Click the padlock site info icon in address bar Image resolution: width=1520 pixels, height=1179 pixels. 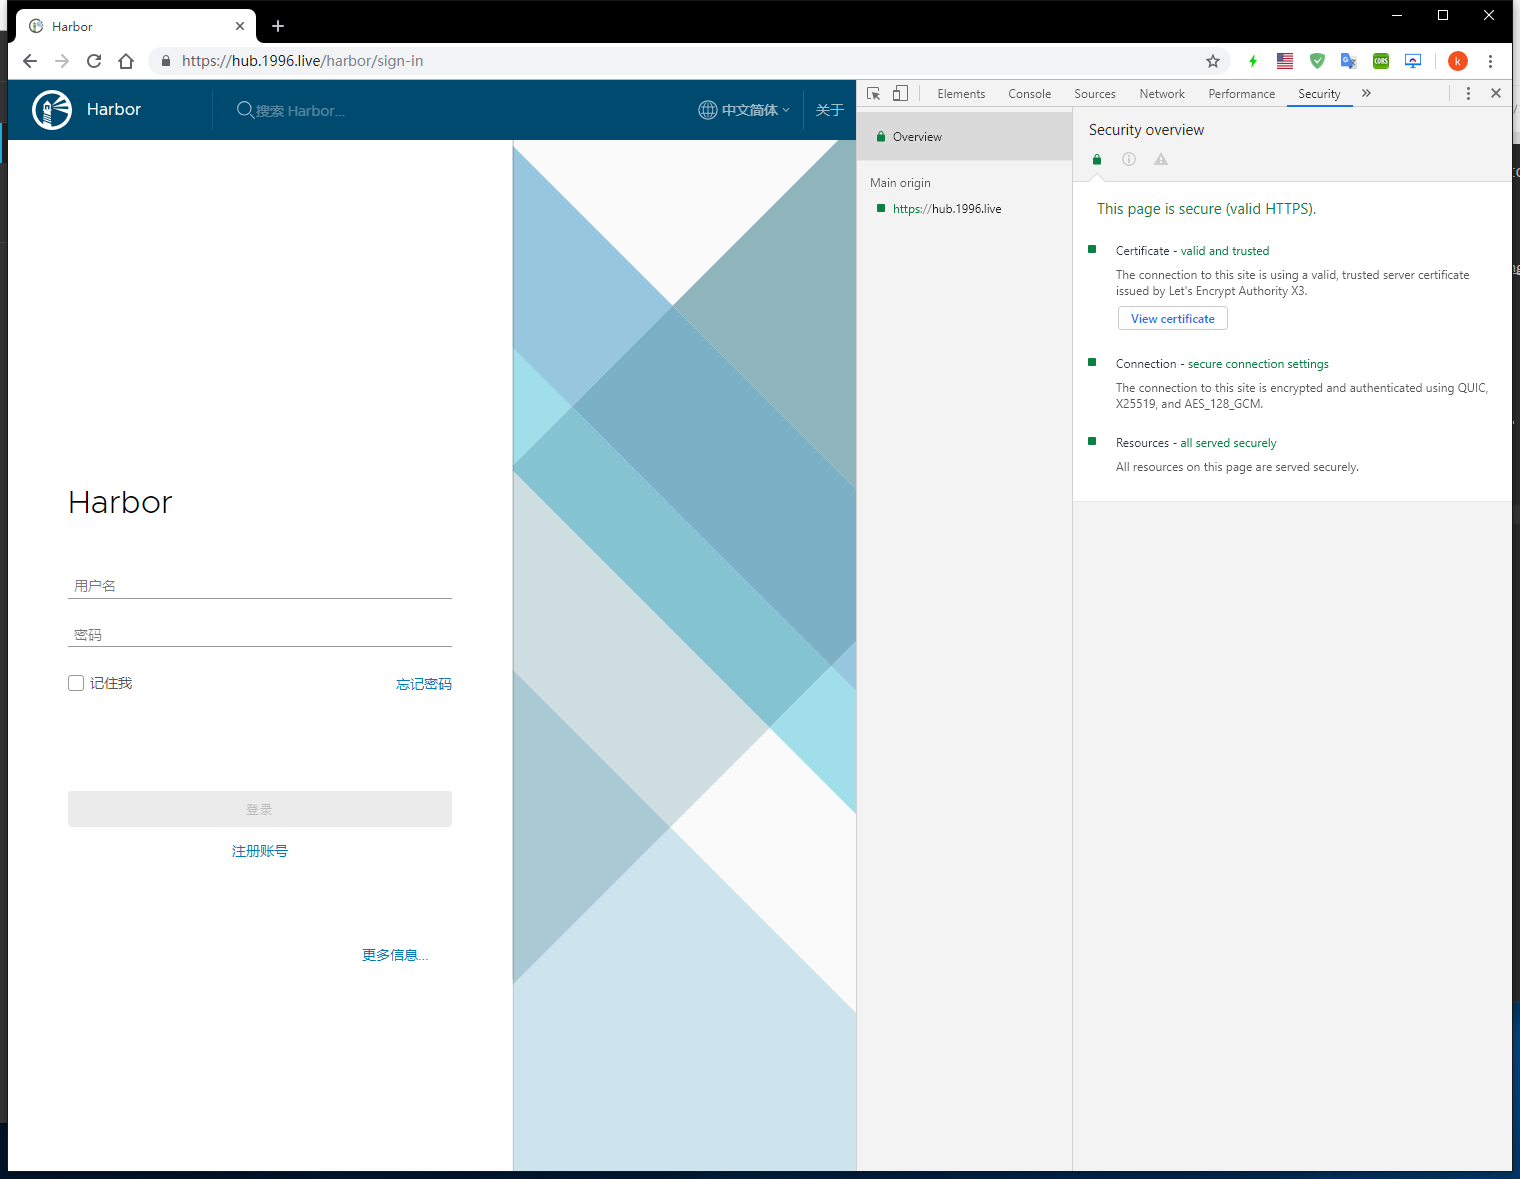[x=166, y=61]
